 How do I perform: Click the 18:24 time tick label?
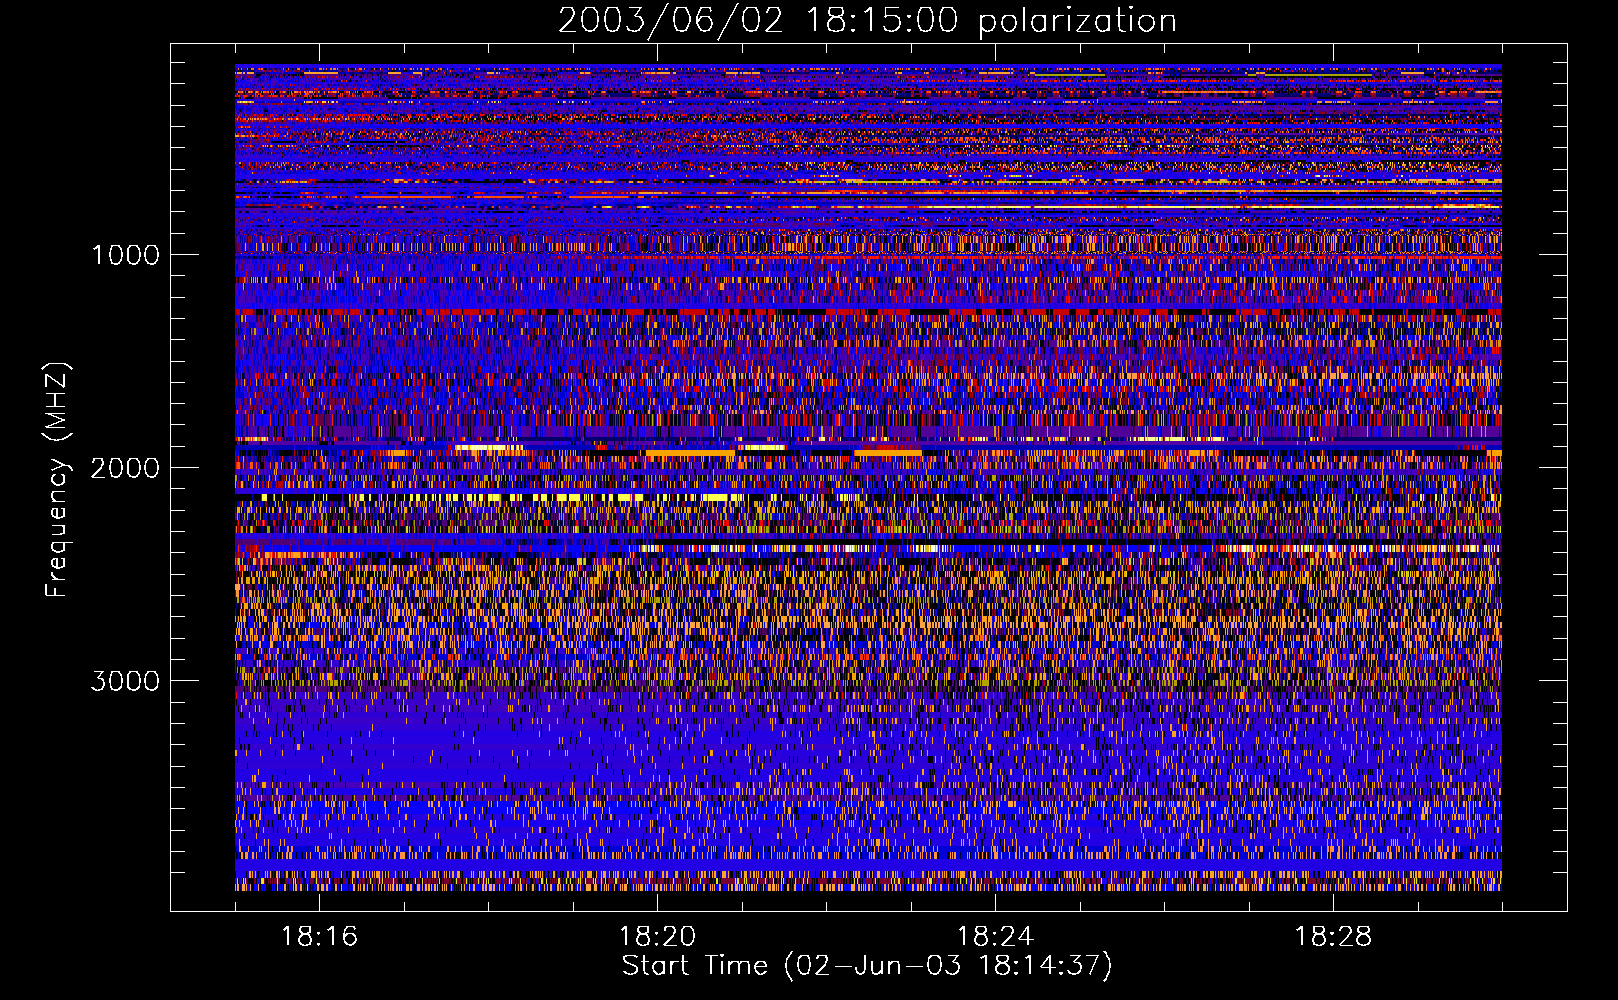(995, 937)
